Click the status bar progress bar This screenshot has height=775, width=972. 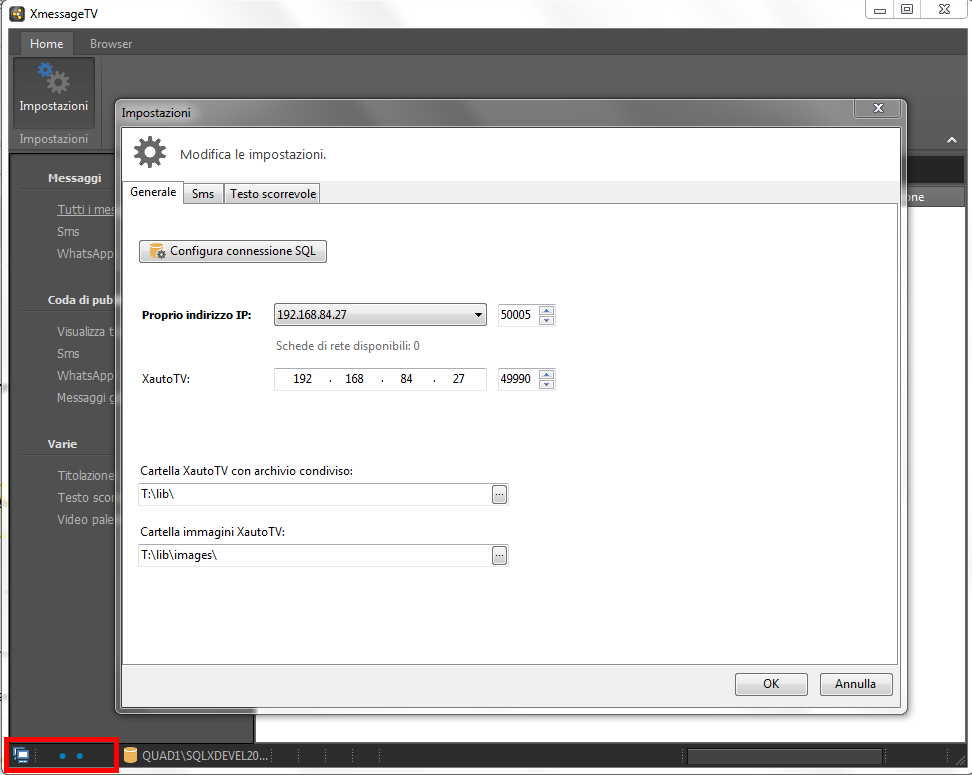[785, 756]
